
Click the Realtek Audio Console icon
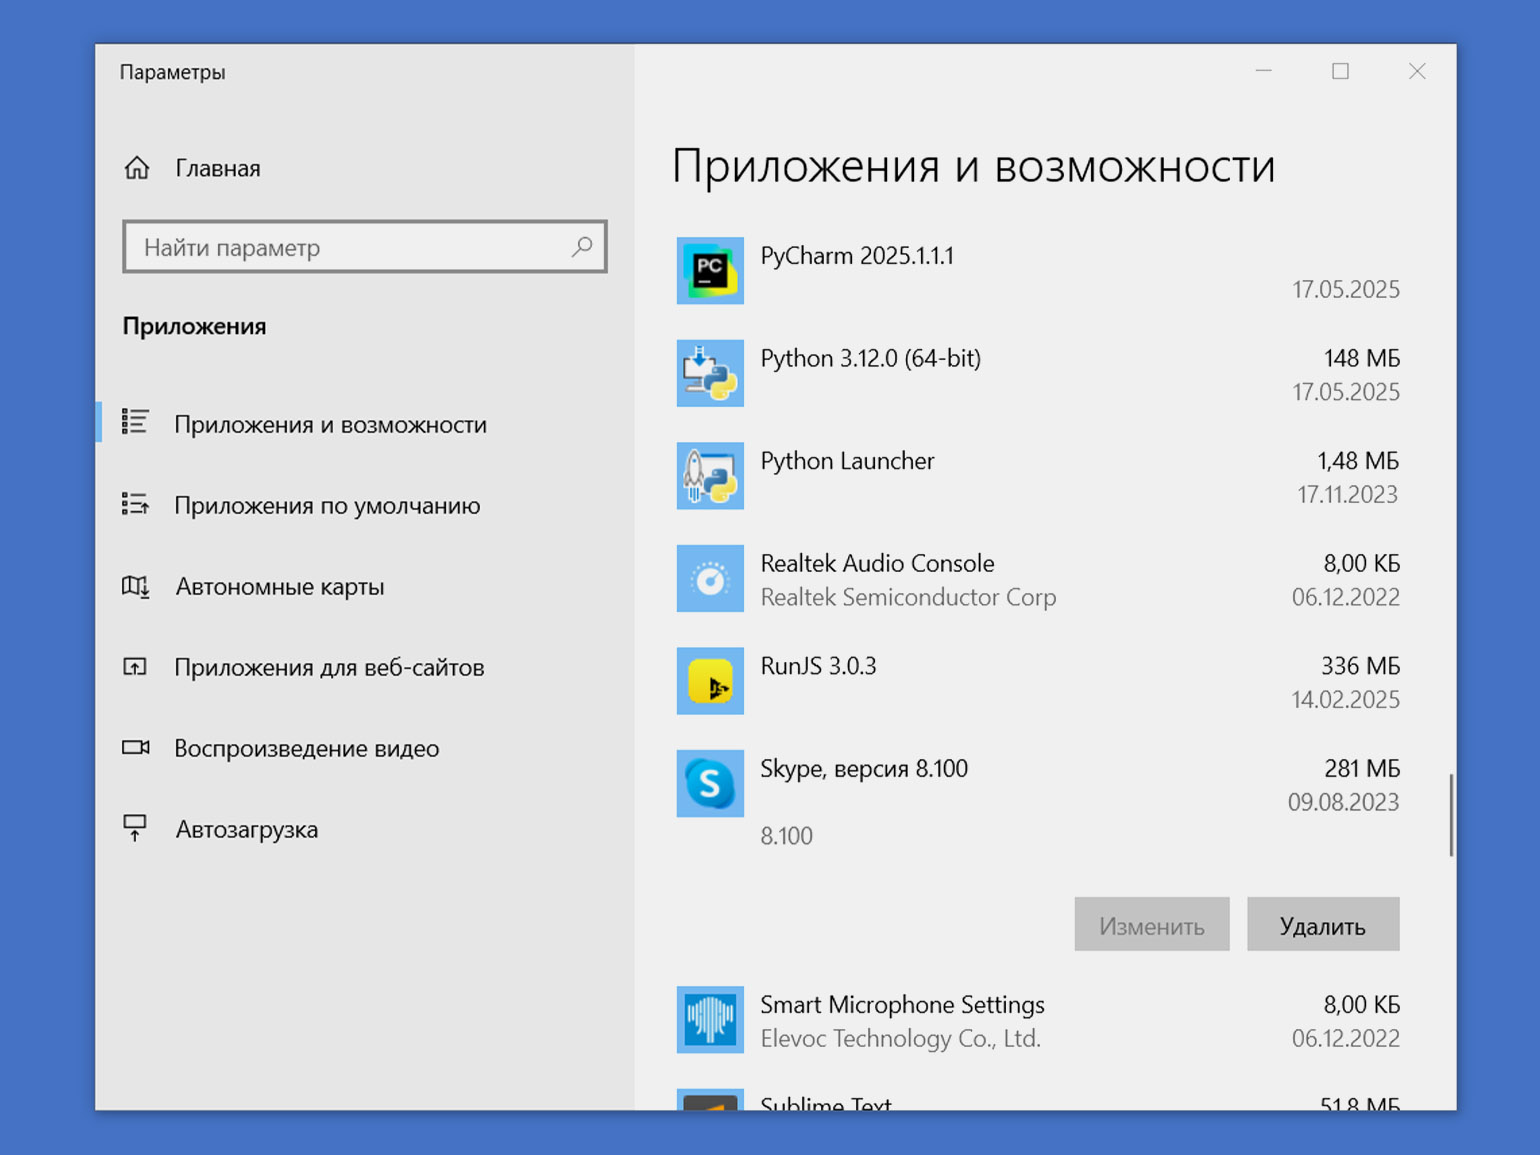[710, 578]
